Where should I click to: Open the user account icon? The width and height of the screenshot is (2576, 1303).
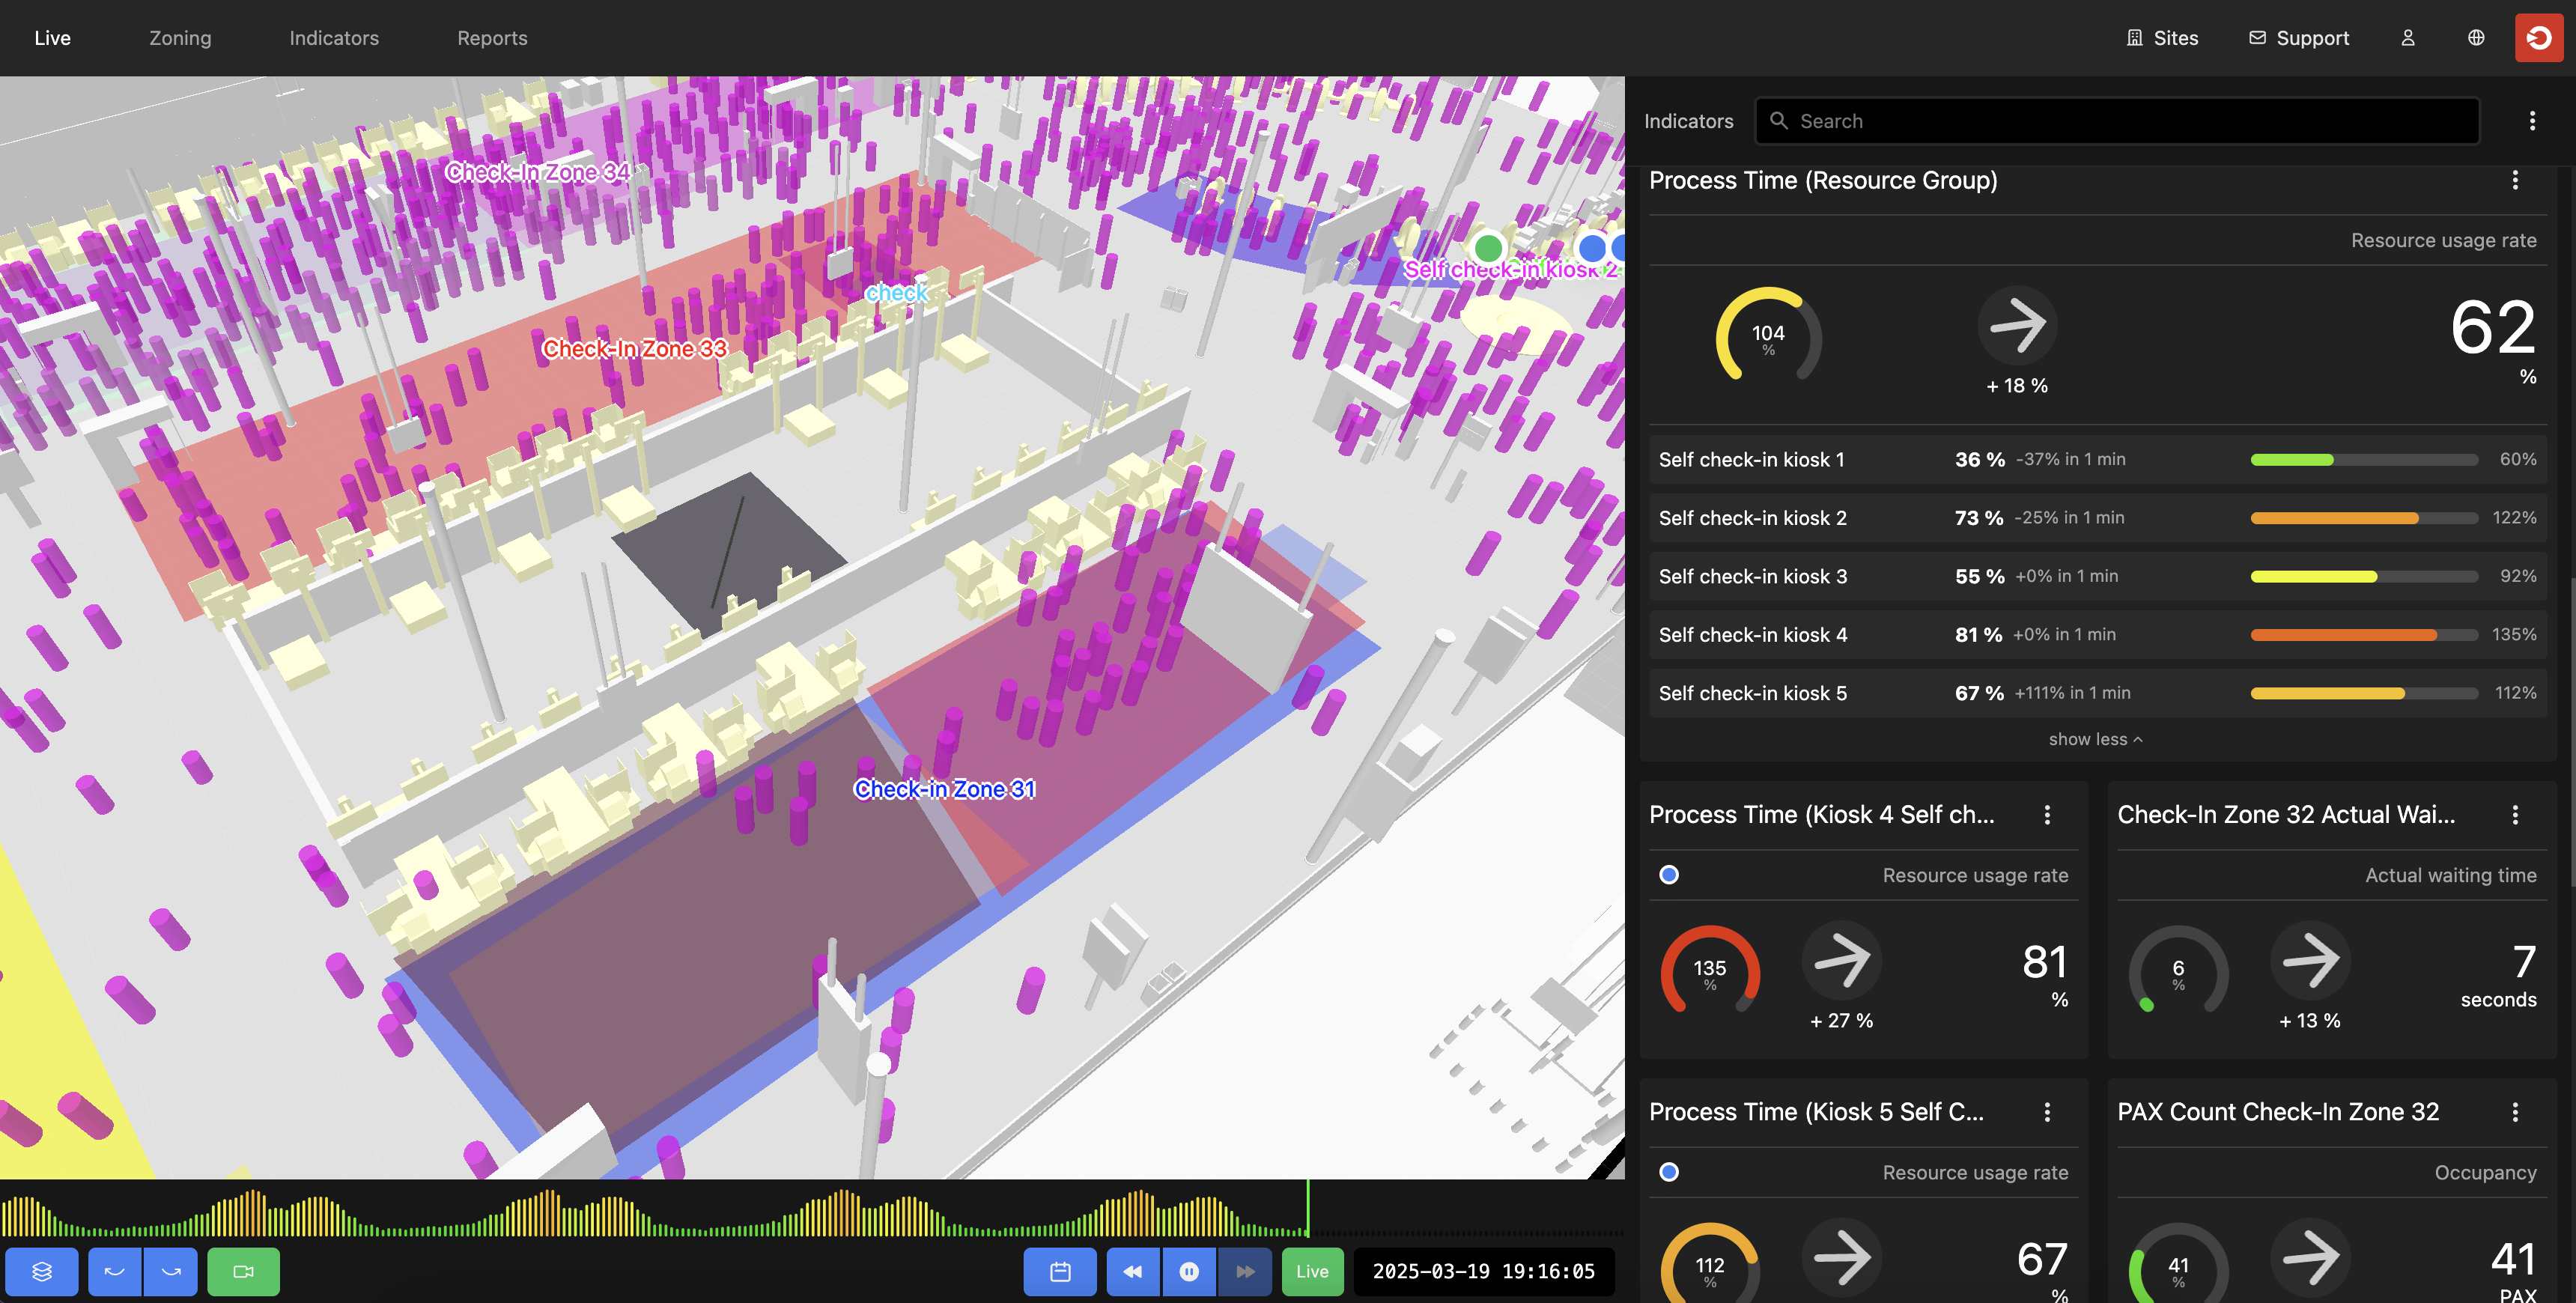(x=2408, y=38)
